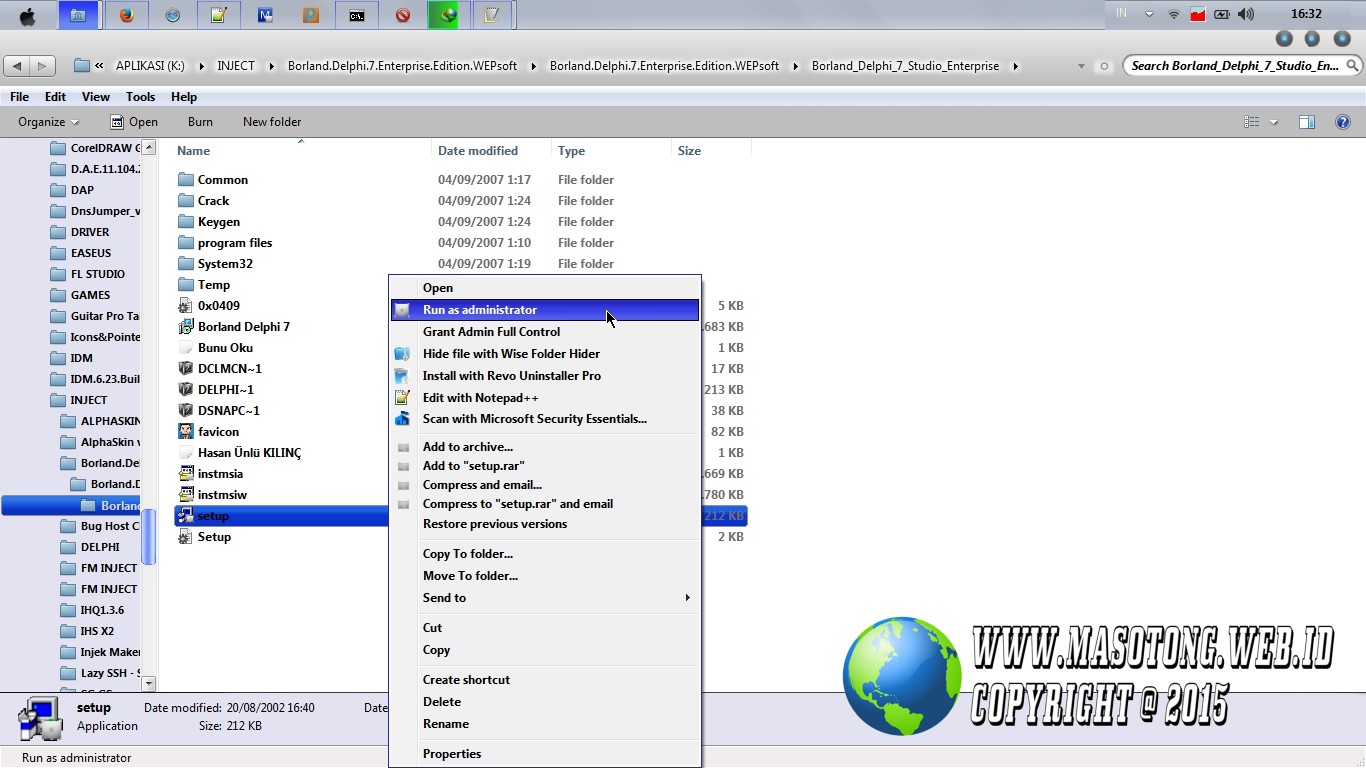Screen dimensions: 1366x768
Task: Open the green Internet Download Manager taskbar icon
Action: click(449, 15)
